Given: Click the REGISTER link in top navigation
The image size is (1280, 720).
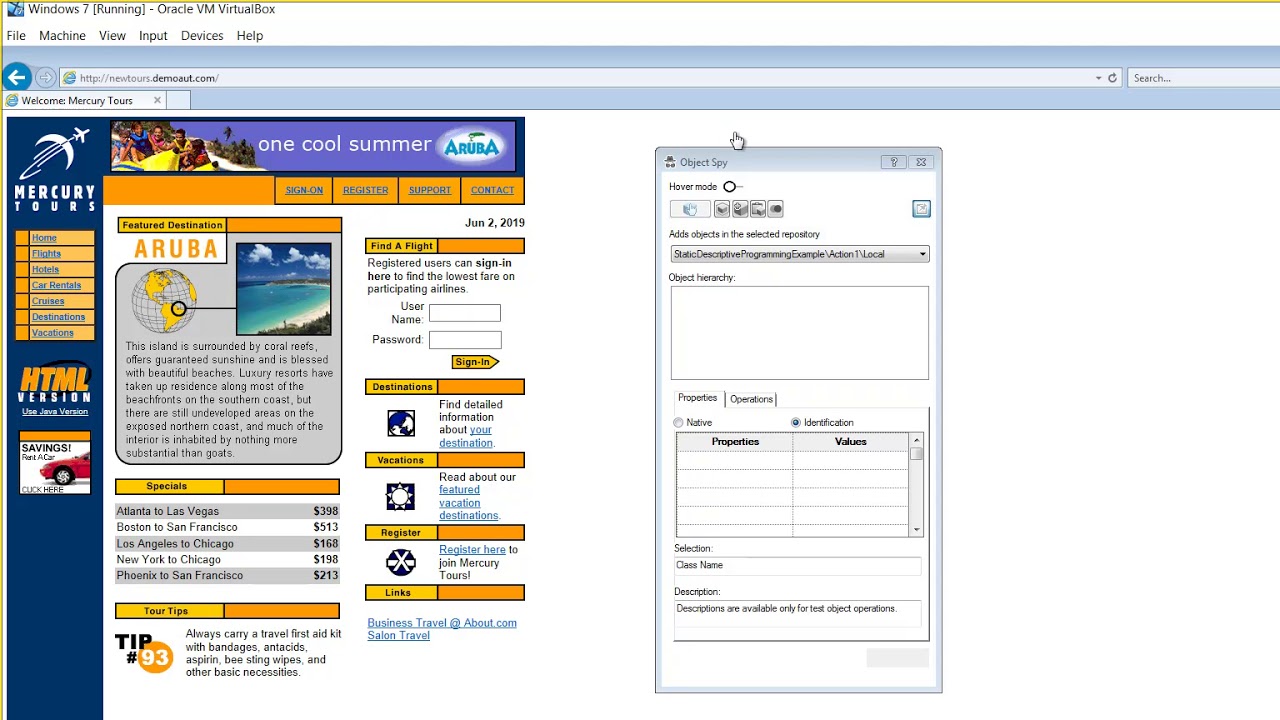Looking at the screenshot, I should (x=365, y=190).
